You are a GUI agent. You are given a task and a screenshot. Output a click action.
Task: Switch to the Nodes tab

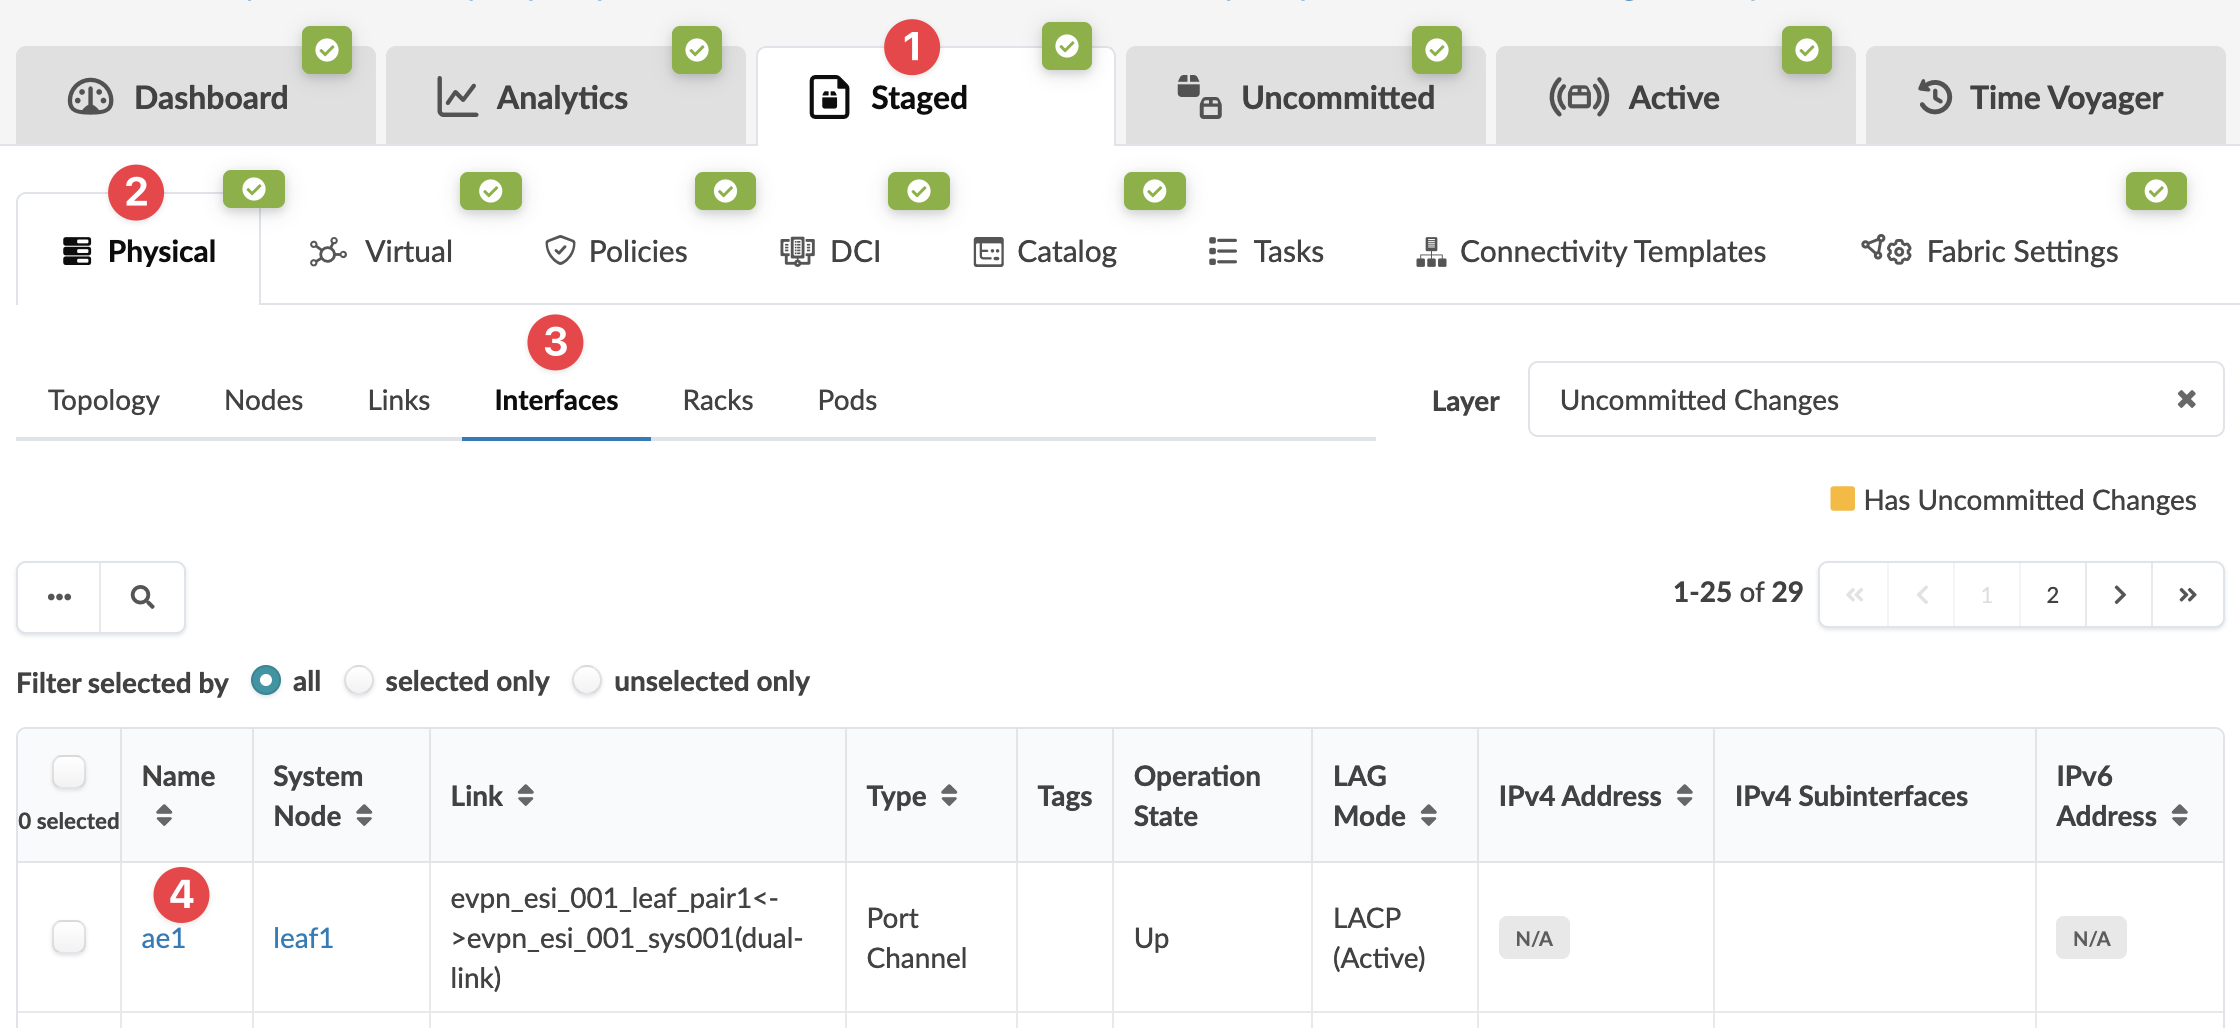pos(263,400)
